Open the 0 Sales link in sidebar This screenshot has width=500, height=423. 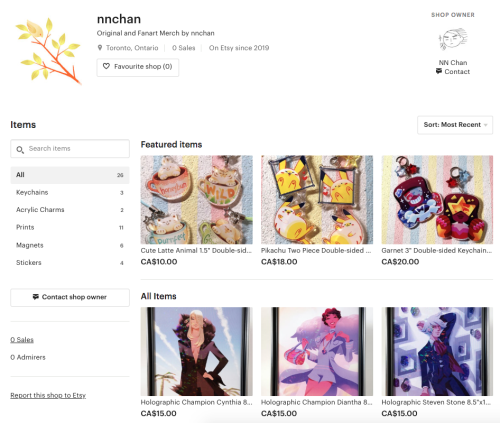tap(22, 340)
